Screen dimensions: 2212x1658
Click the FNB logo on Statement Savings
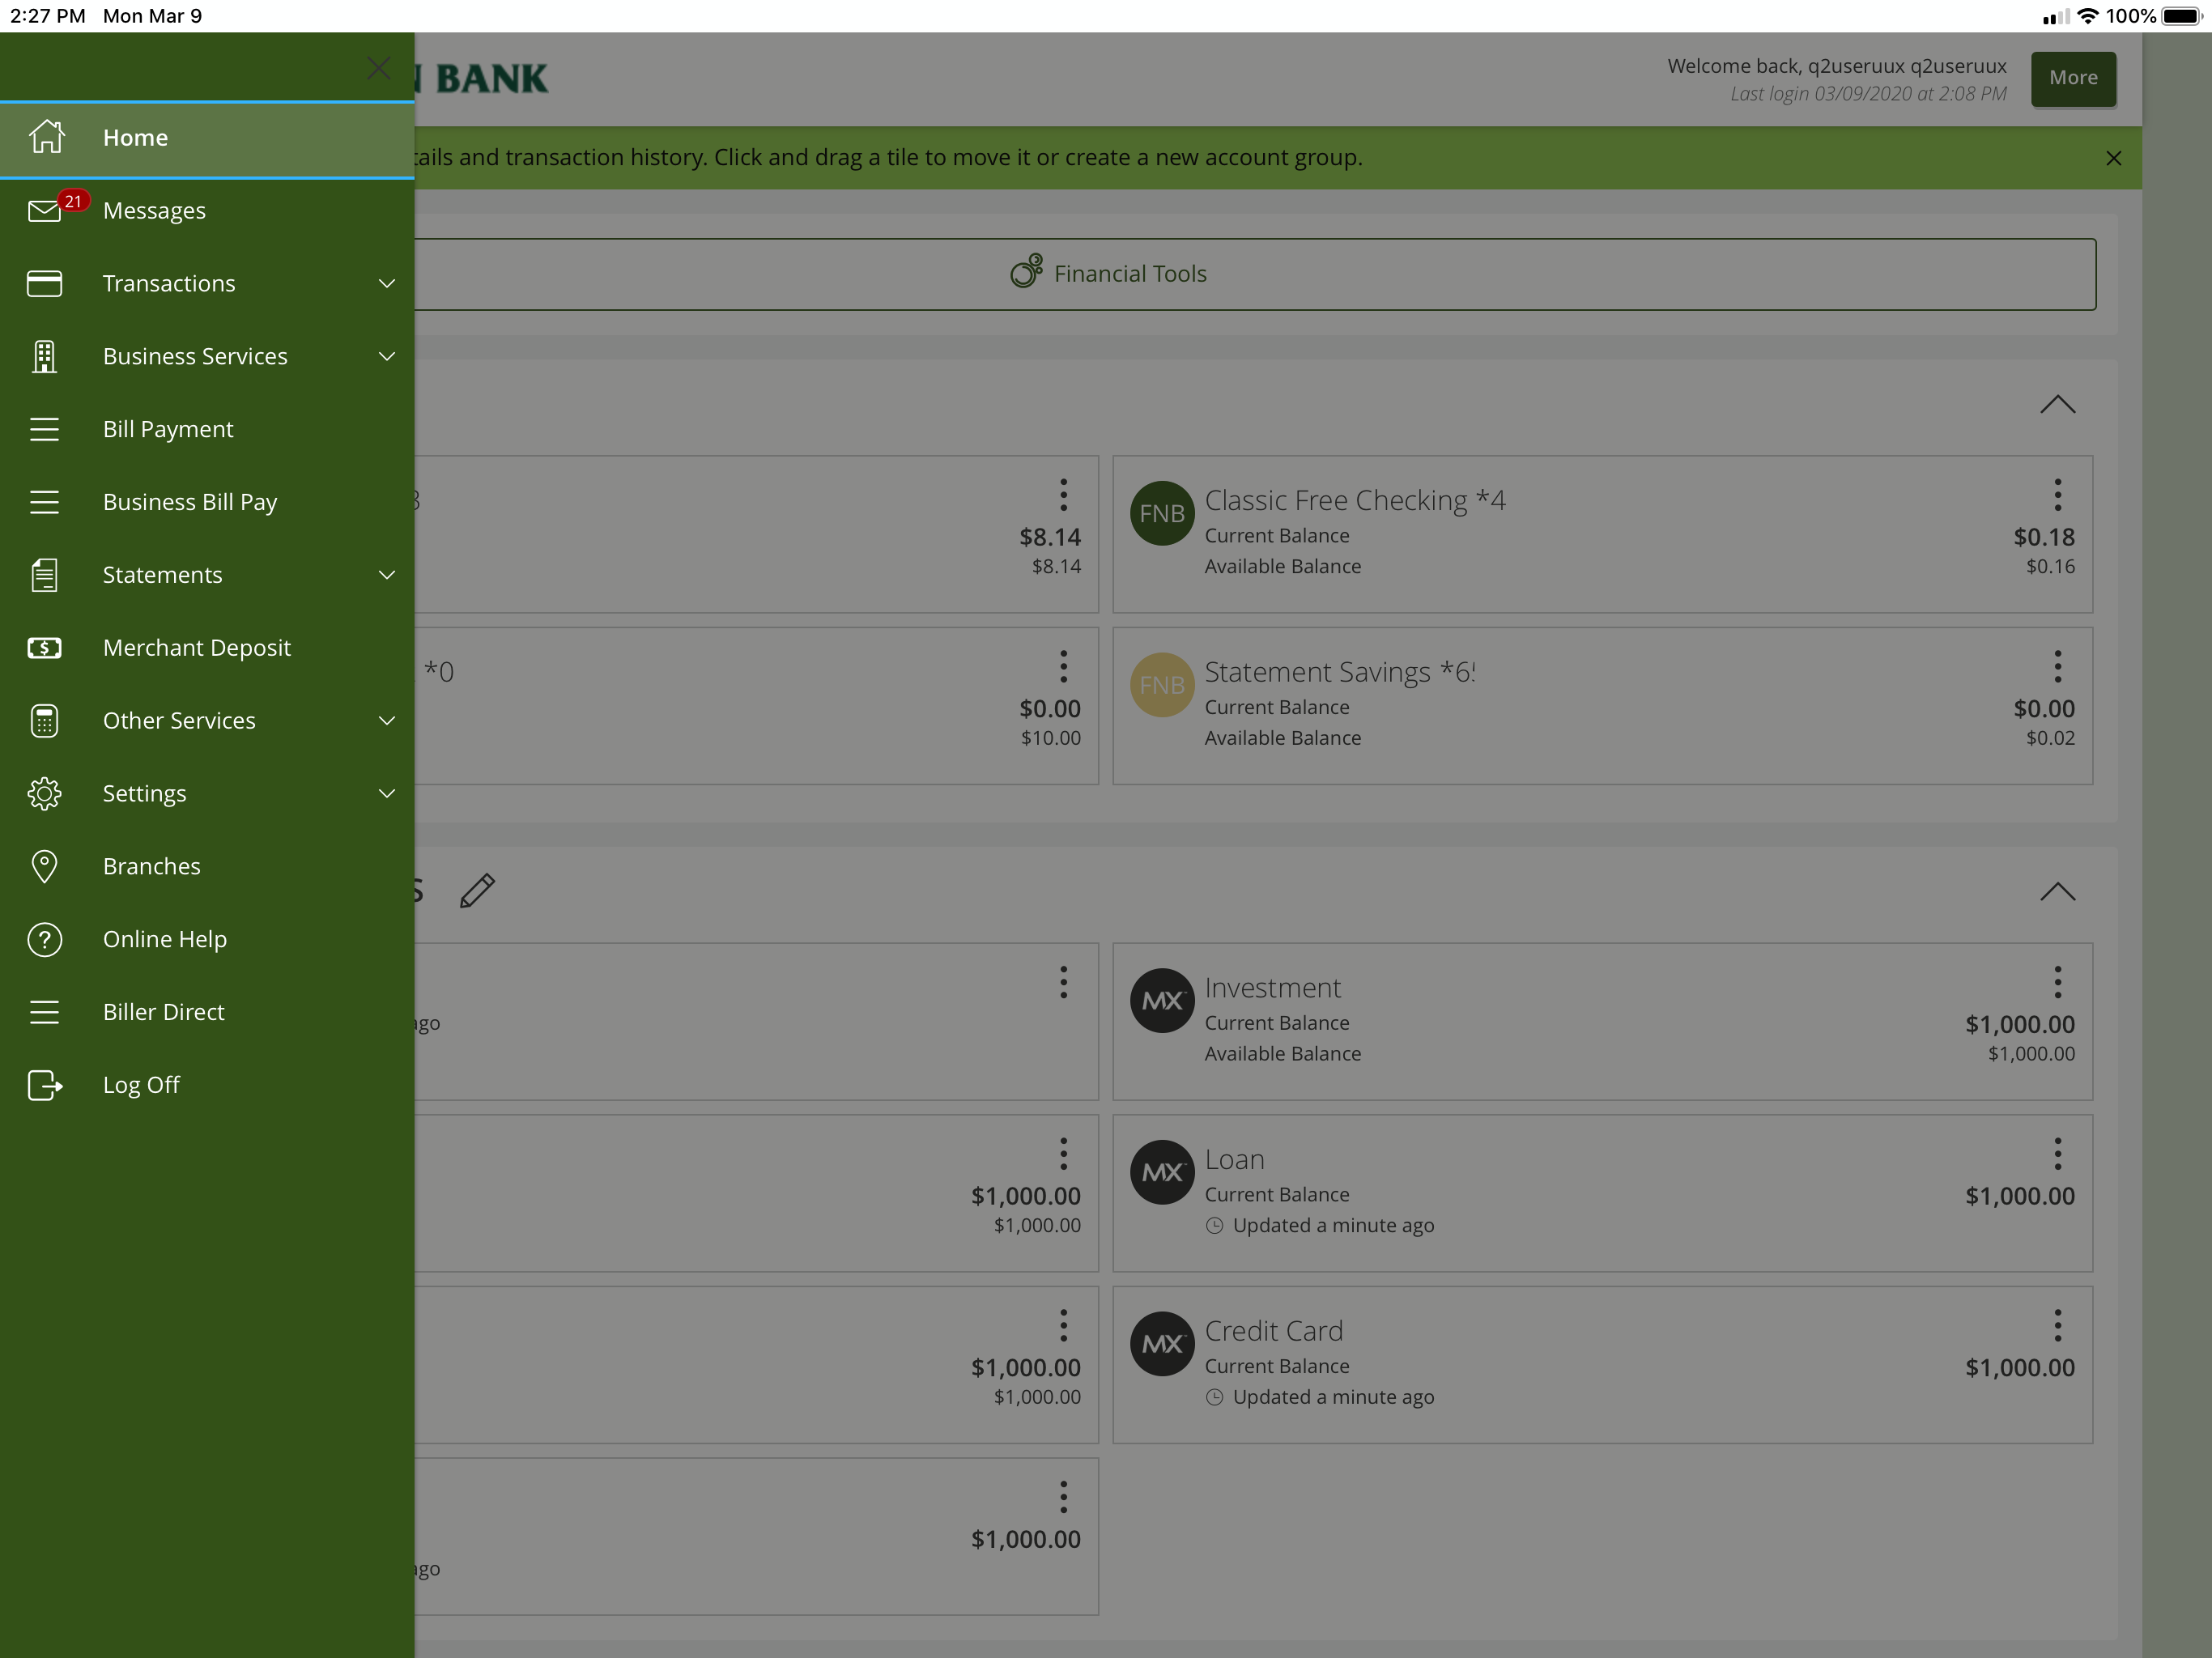[1161, 685]
